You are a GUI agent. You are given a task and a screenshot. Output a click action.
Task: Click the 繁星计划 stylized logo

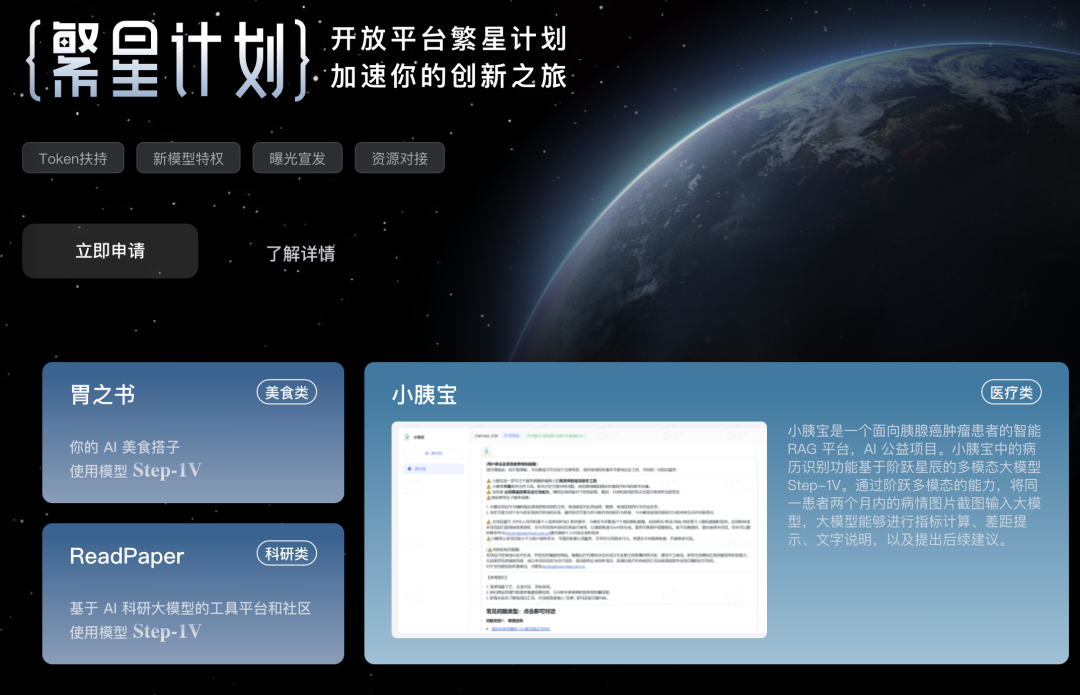tap(167, 61)
